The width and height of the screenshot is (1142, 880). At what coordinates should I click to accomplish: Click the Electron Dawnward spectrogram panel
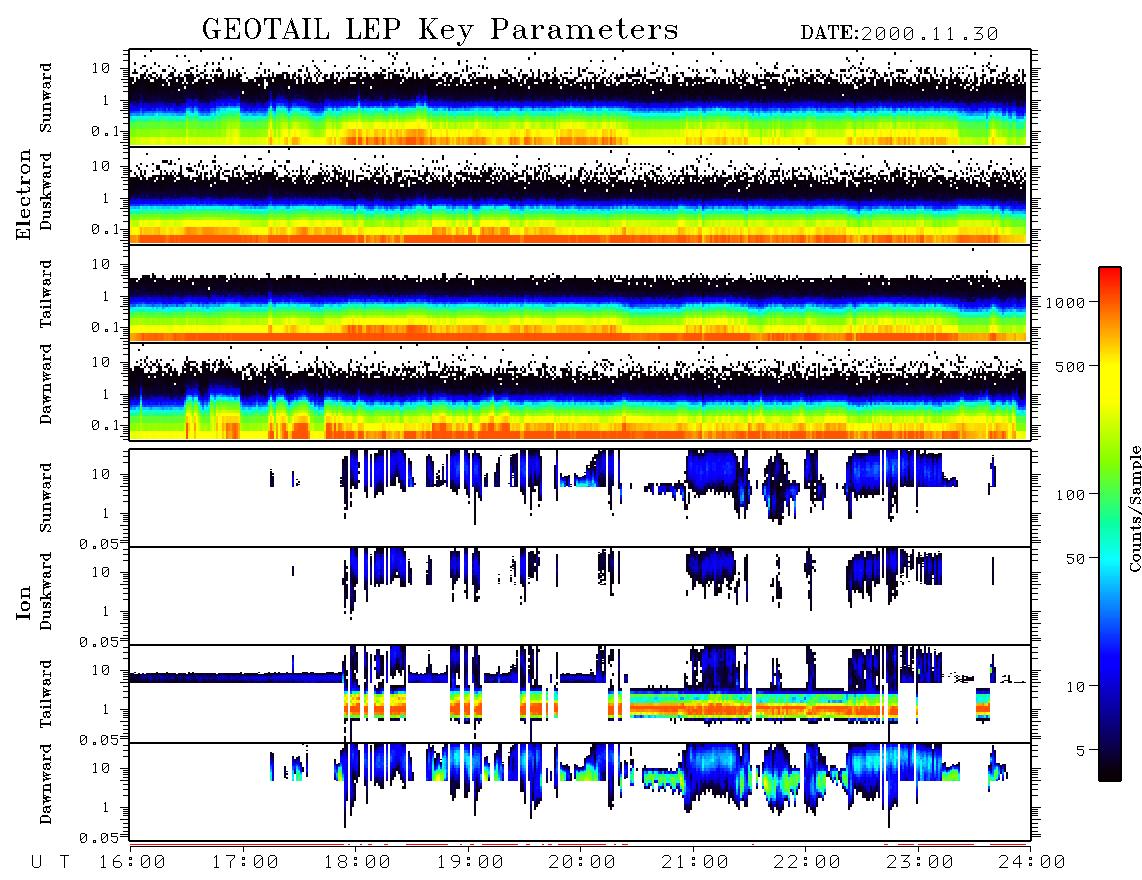coord(580,392)
